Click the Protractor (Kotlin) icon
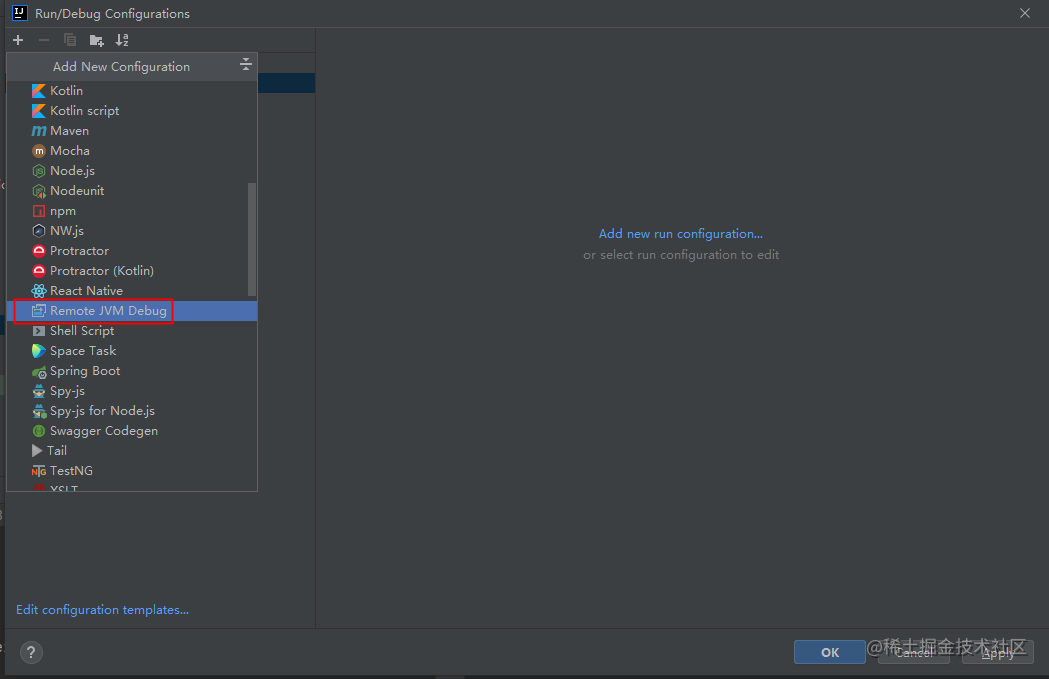 coord(39,271)
